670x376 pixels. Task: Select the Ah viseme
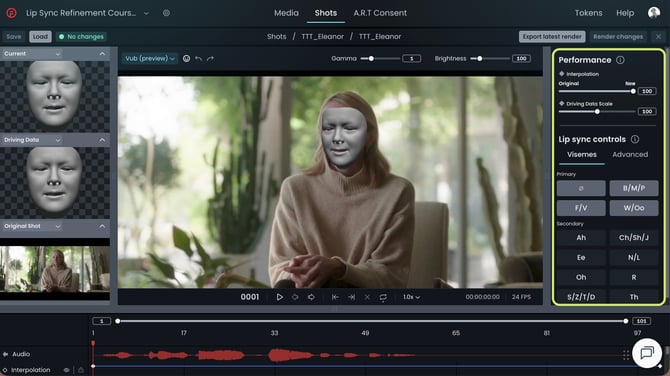click(x=581, y=238)
